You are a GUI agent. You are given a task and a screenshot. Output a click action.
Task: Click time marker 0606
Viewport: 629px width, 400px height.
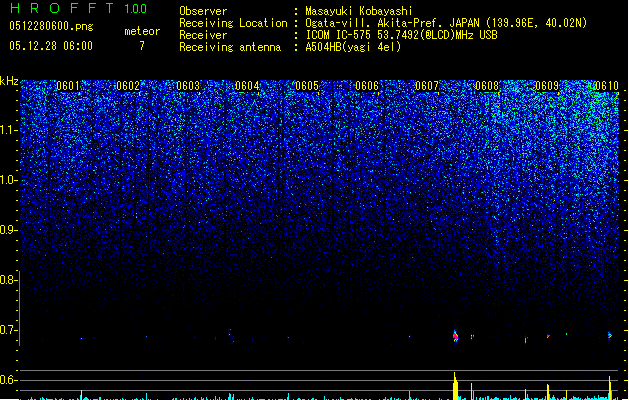[367, 86]
